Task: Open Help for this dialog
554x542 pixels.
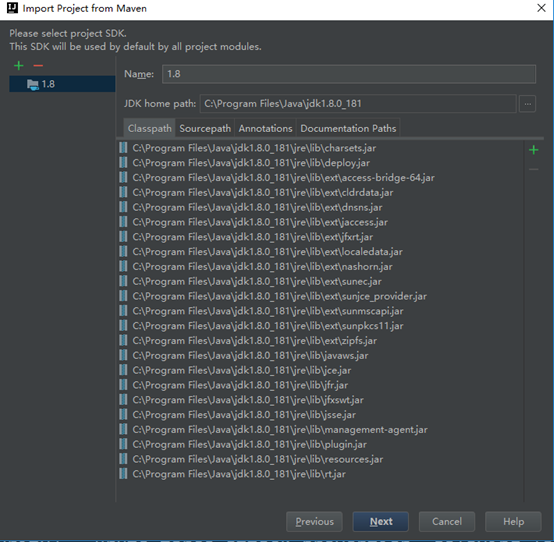Action: 513,522
